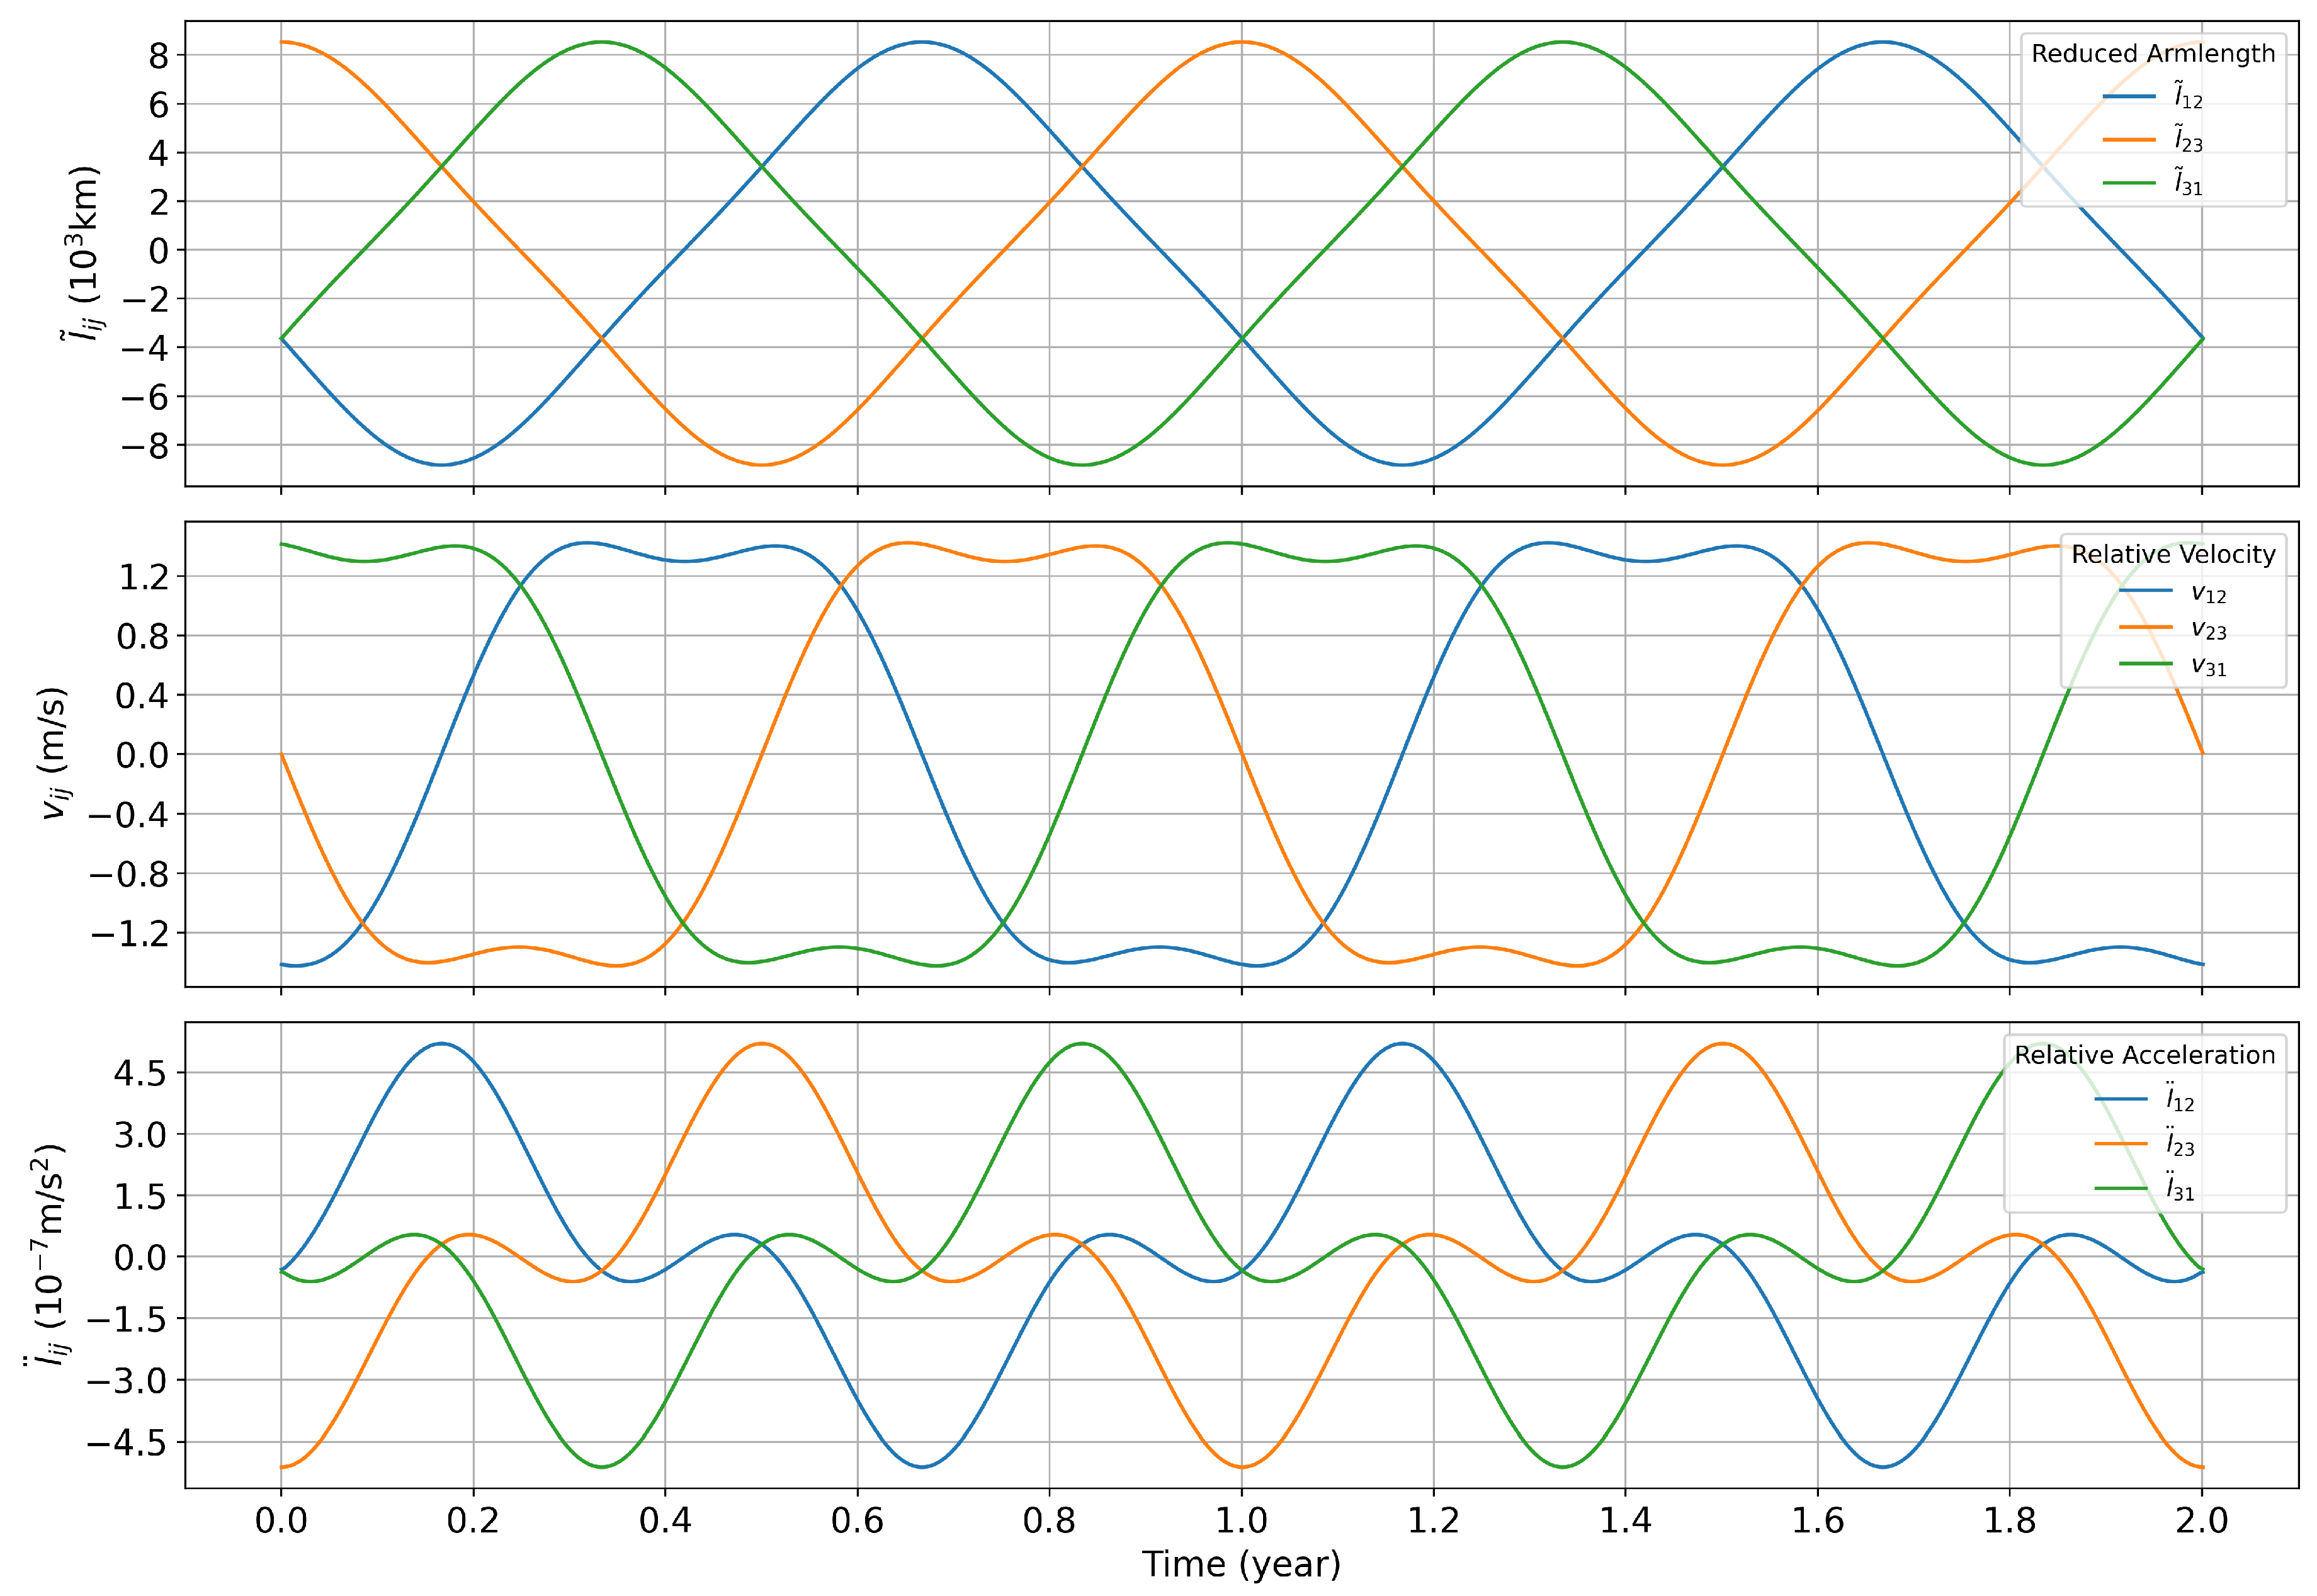Click the x-axis tick label 0.6
This screenshot has height=1596, width=2317.
[x=857, y=1520]
